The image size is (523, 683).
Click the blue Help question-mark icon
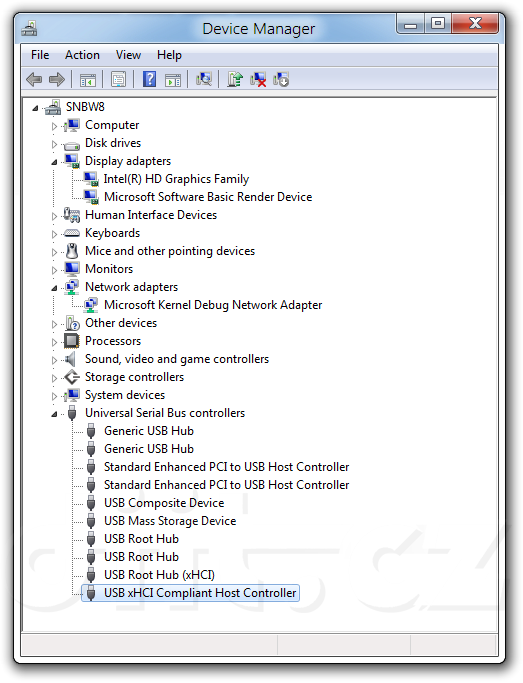click(149, 79)
